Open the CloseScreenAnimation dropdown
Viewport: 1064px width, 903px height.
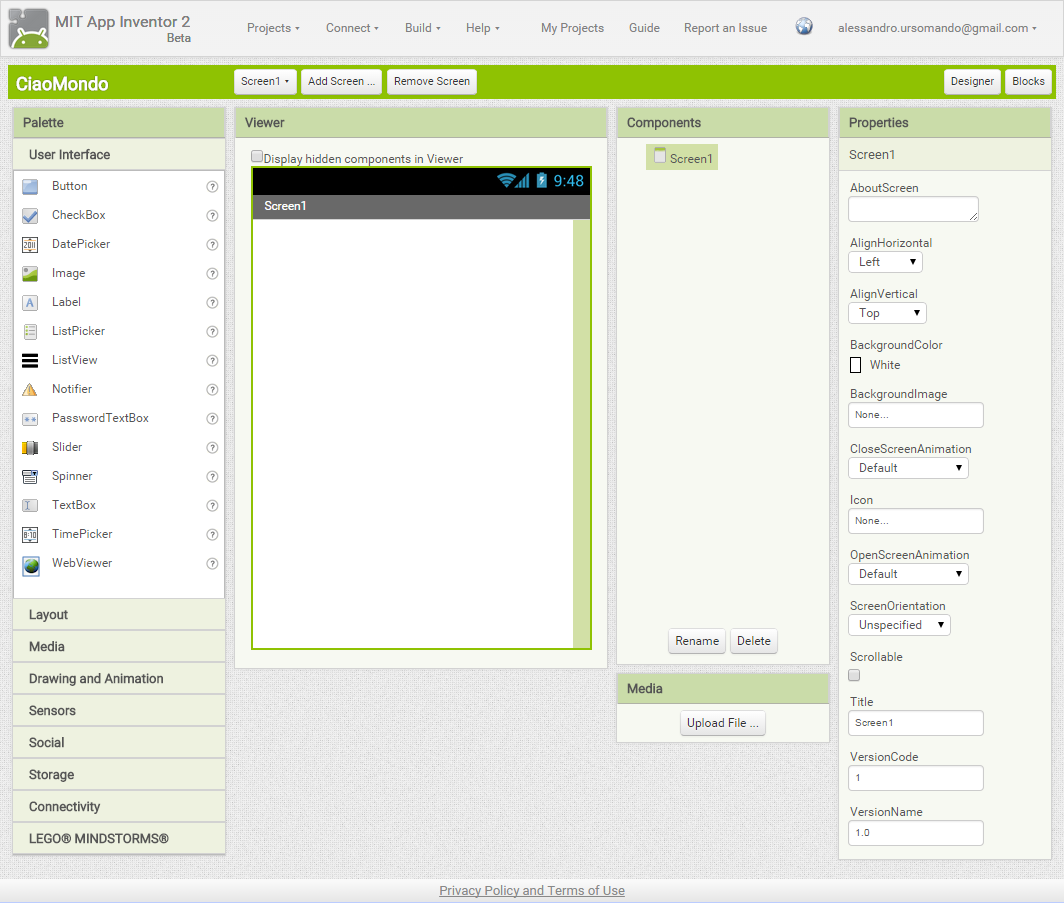pos(909,468)
